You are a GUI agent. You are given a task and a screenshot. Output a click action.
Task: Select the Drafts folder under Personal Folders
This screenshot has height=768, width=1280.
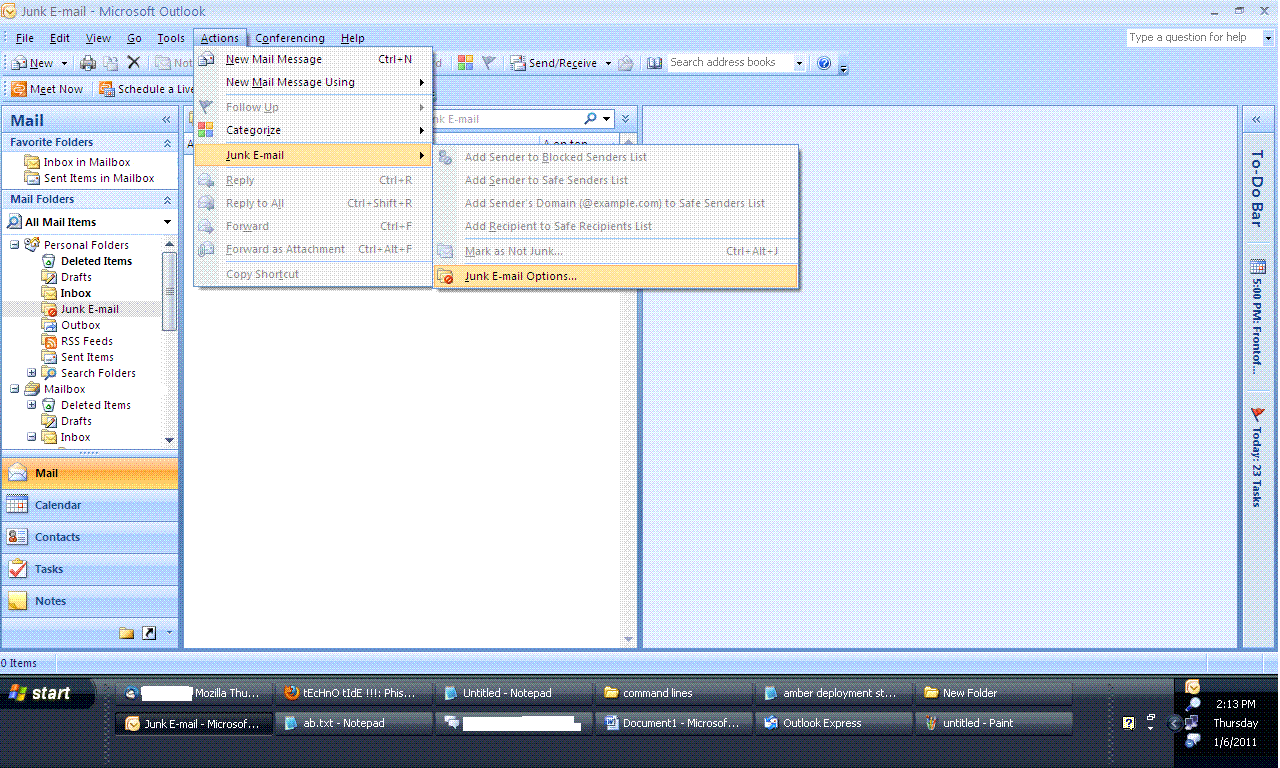[x=76, y=277]
